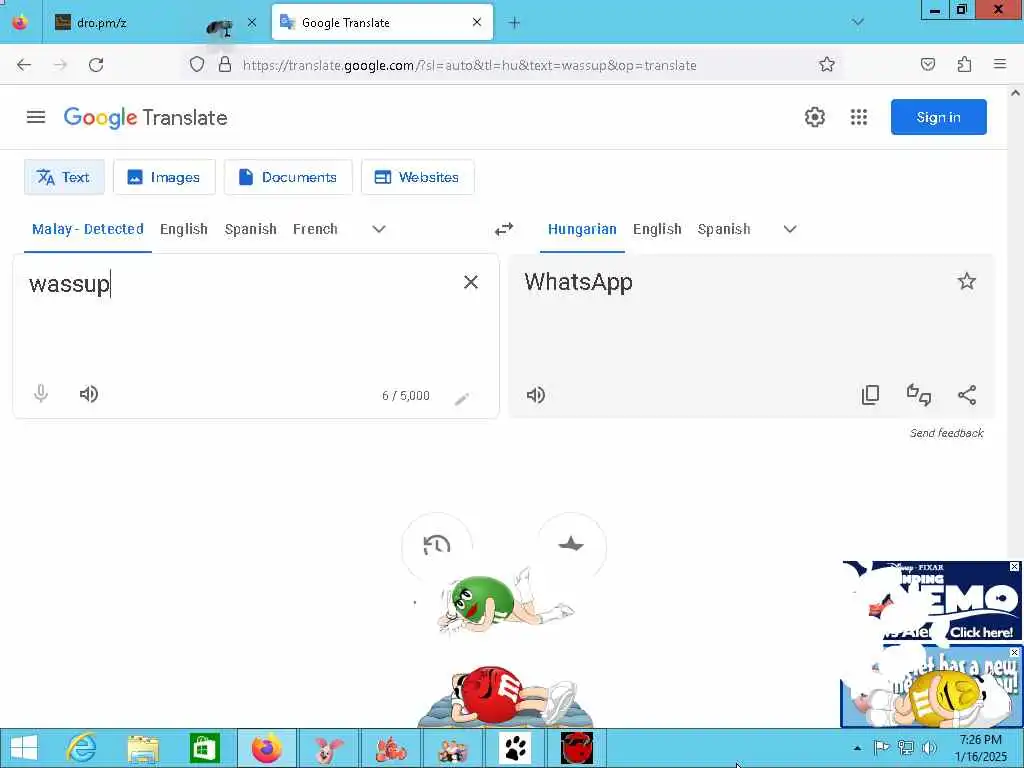
Task: Open the Firefox extensions menu
Action: tap(965, 65)
